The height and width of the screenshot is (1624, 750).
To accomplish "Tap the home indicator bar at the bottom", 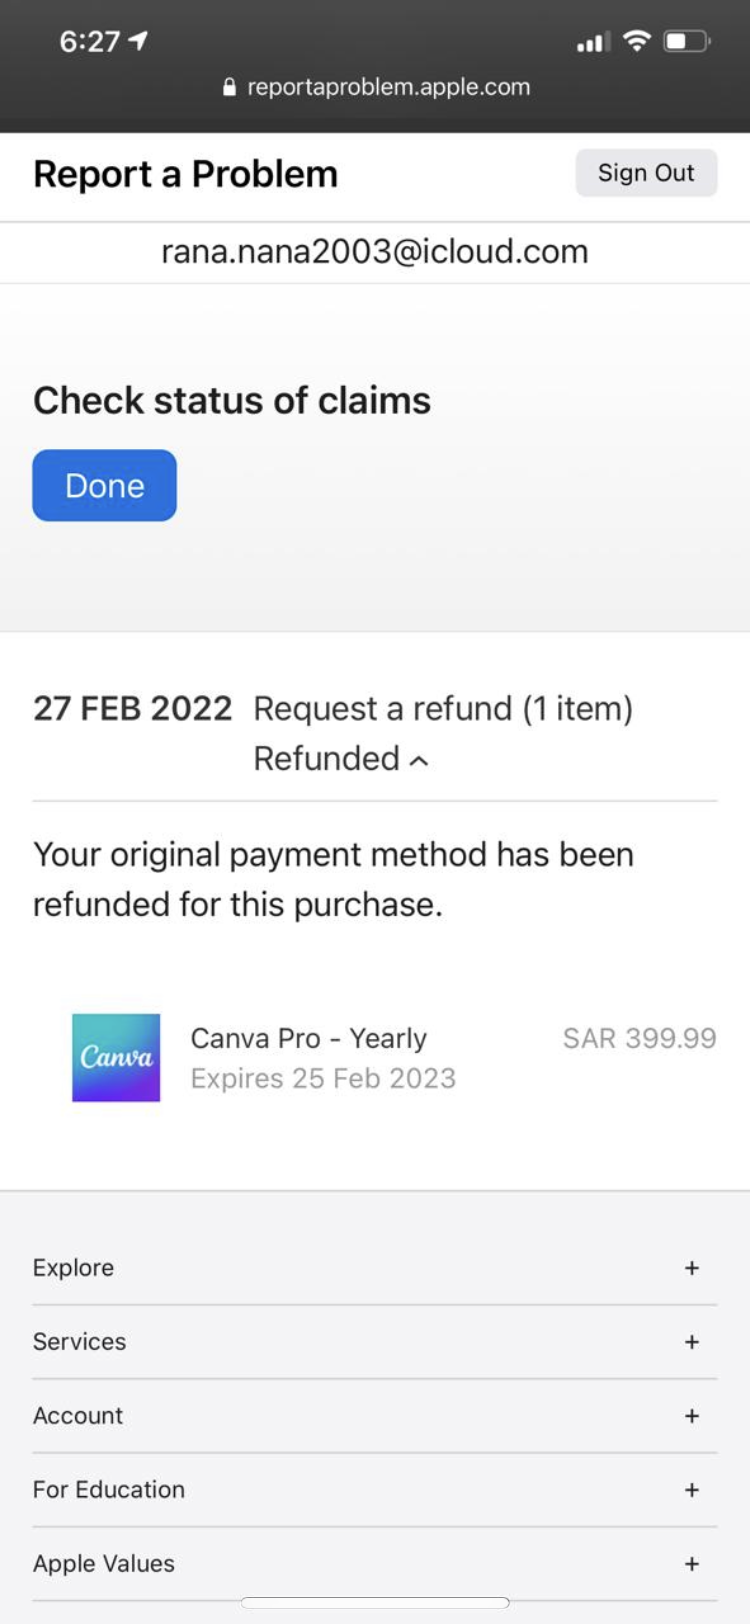I will pos(375,1603).
